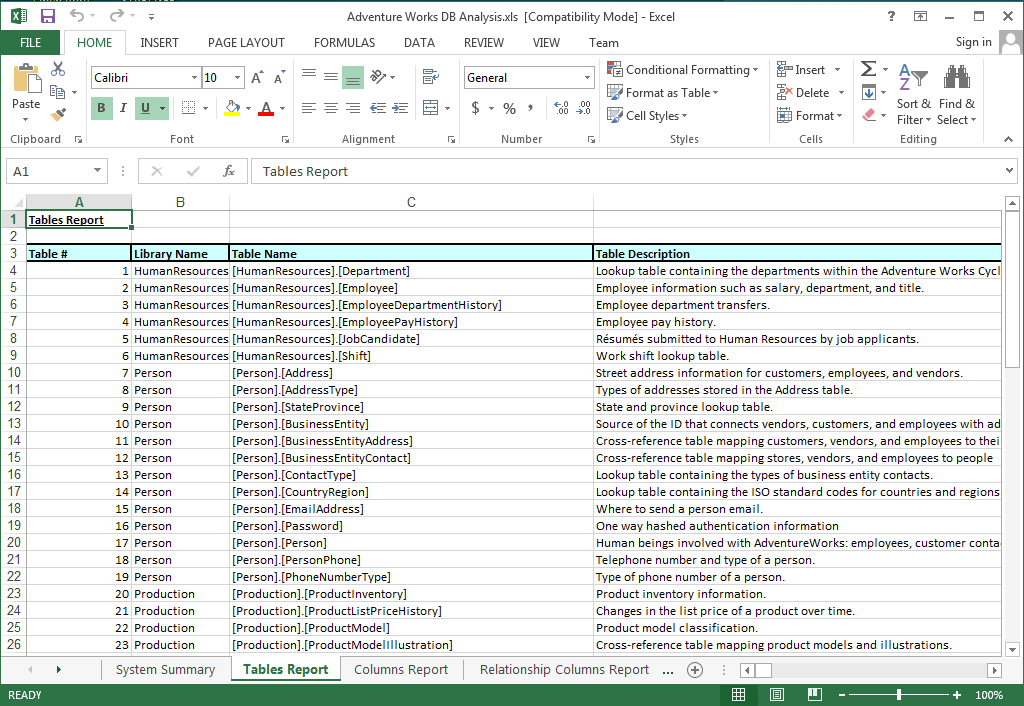Viewport: 1024px width, 706px height.
Task: Adjust the zoom slider handle
Action: click(x=899, y=695)
